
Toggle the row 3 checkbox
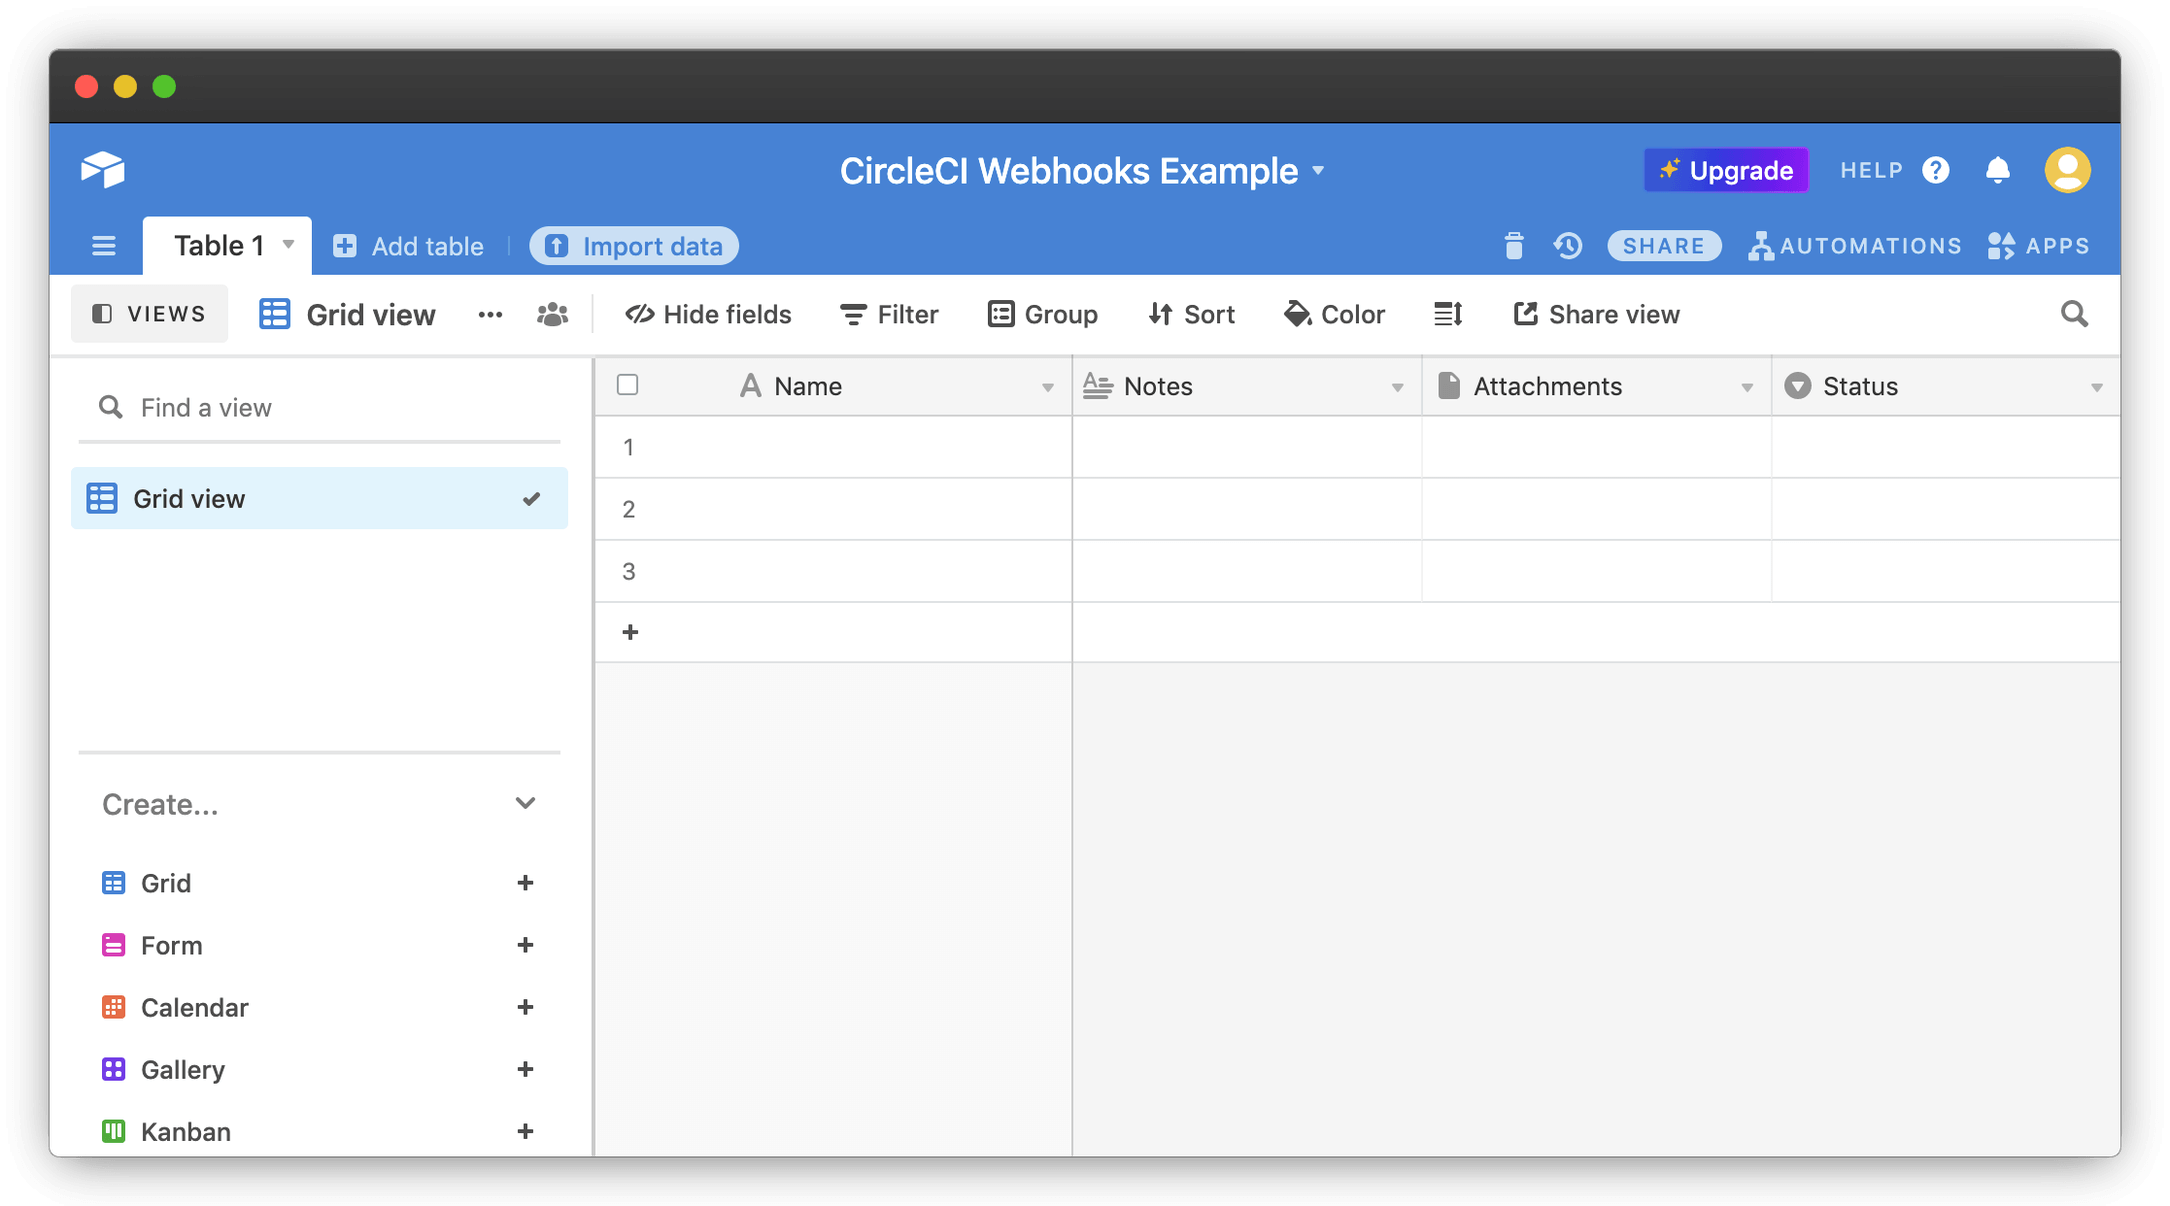625,569
